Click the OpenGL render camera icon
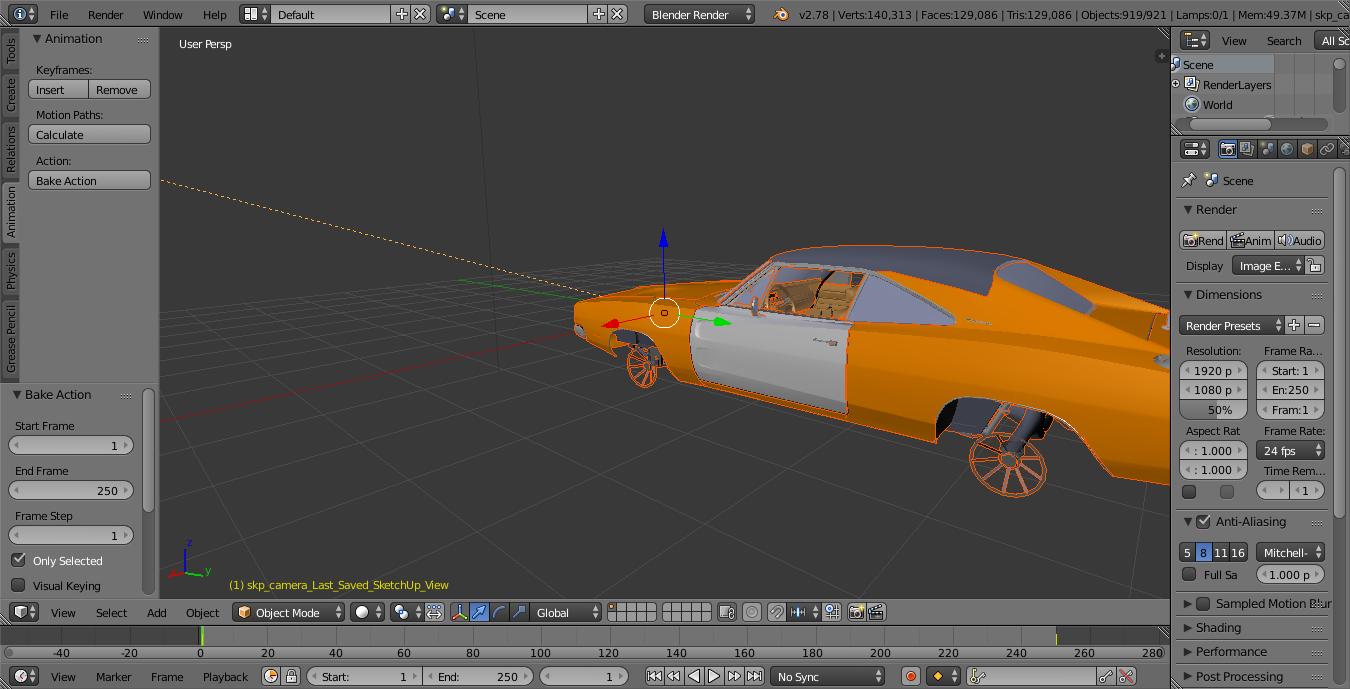This screenshot has height=689, width=1350. (856, 612)
